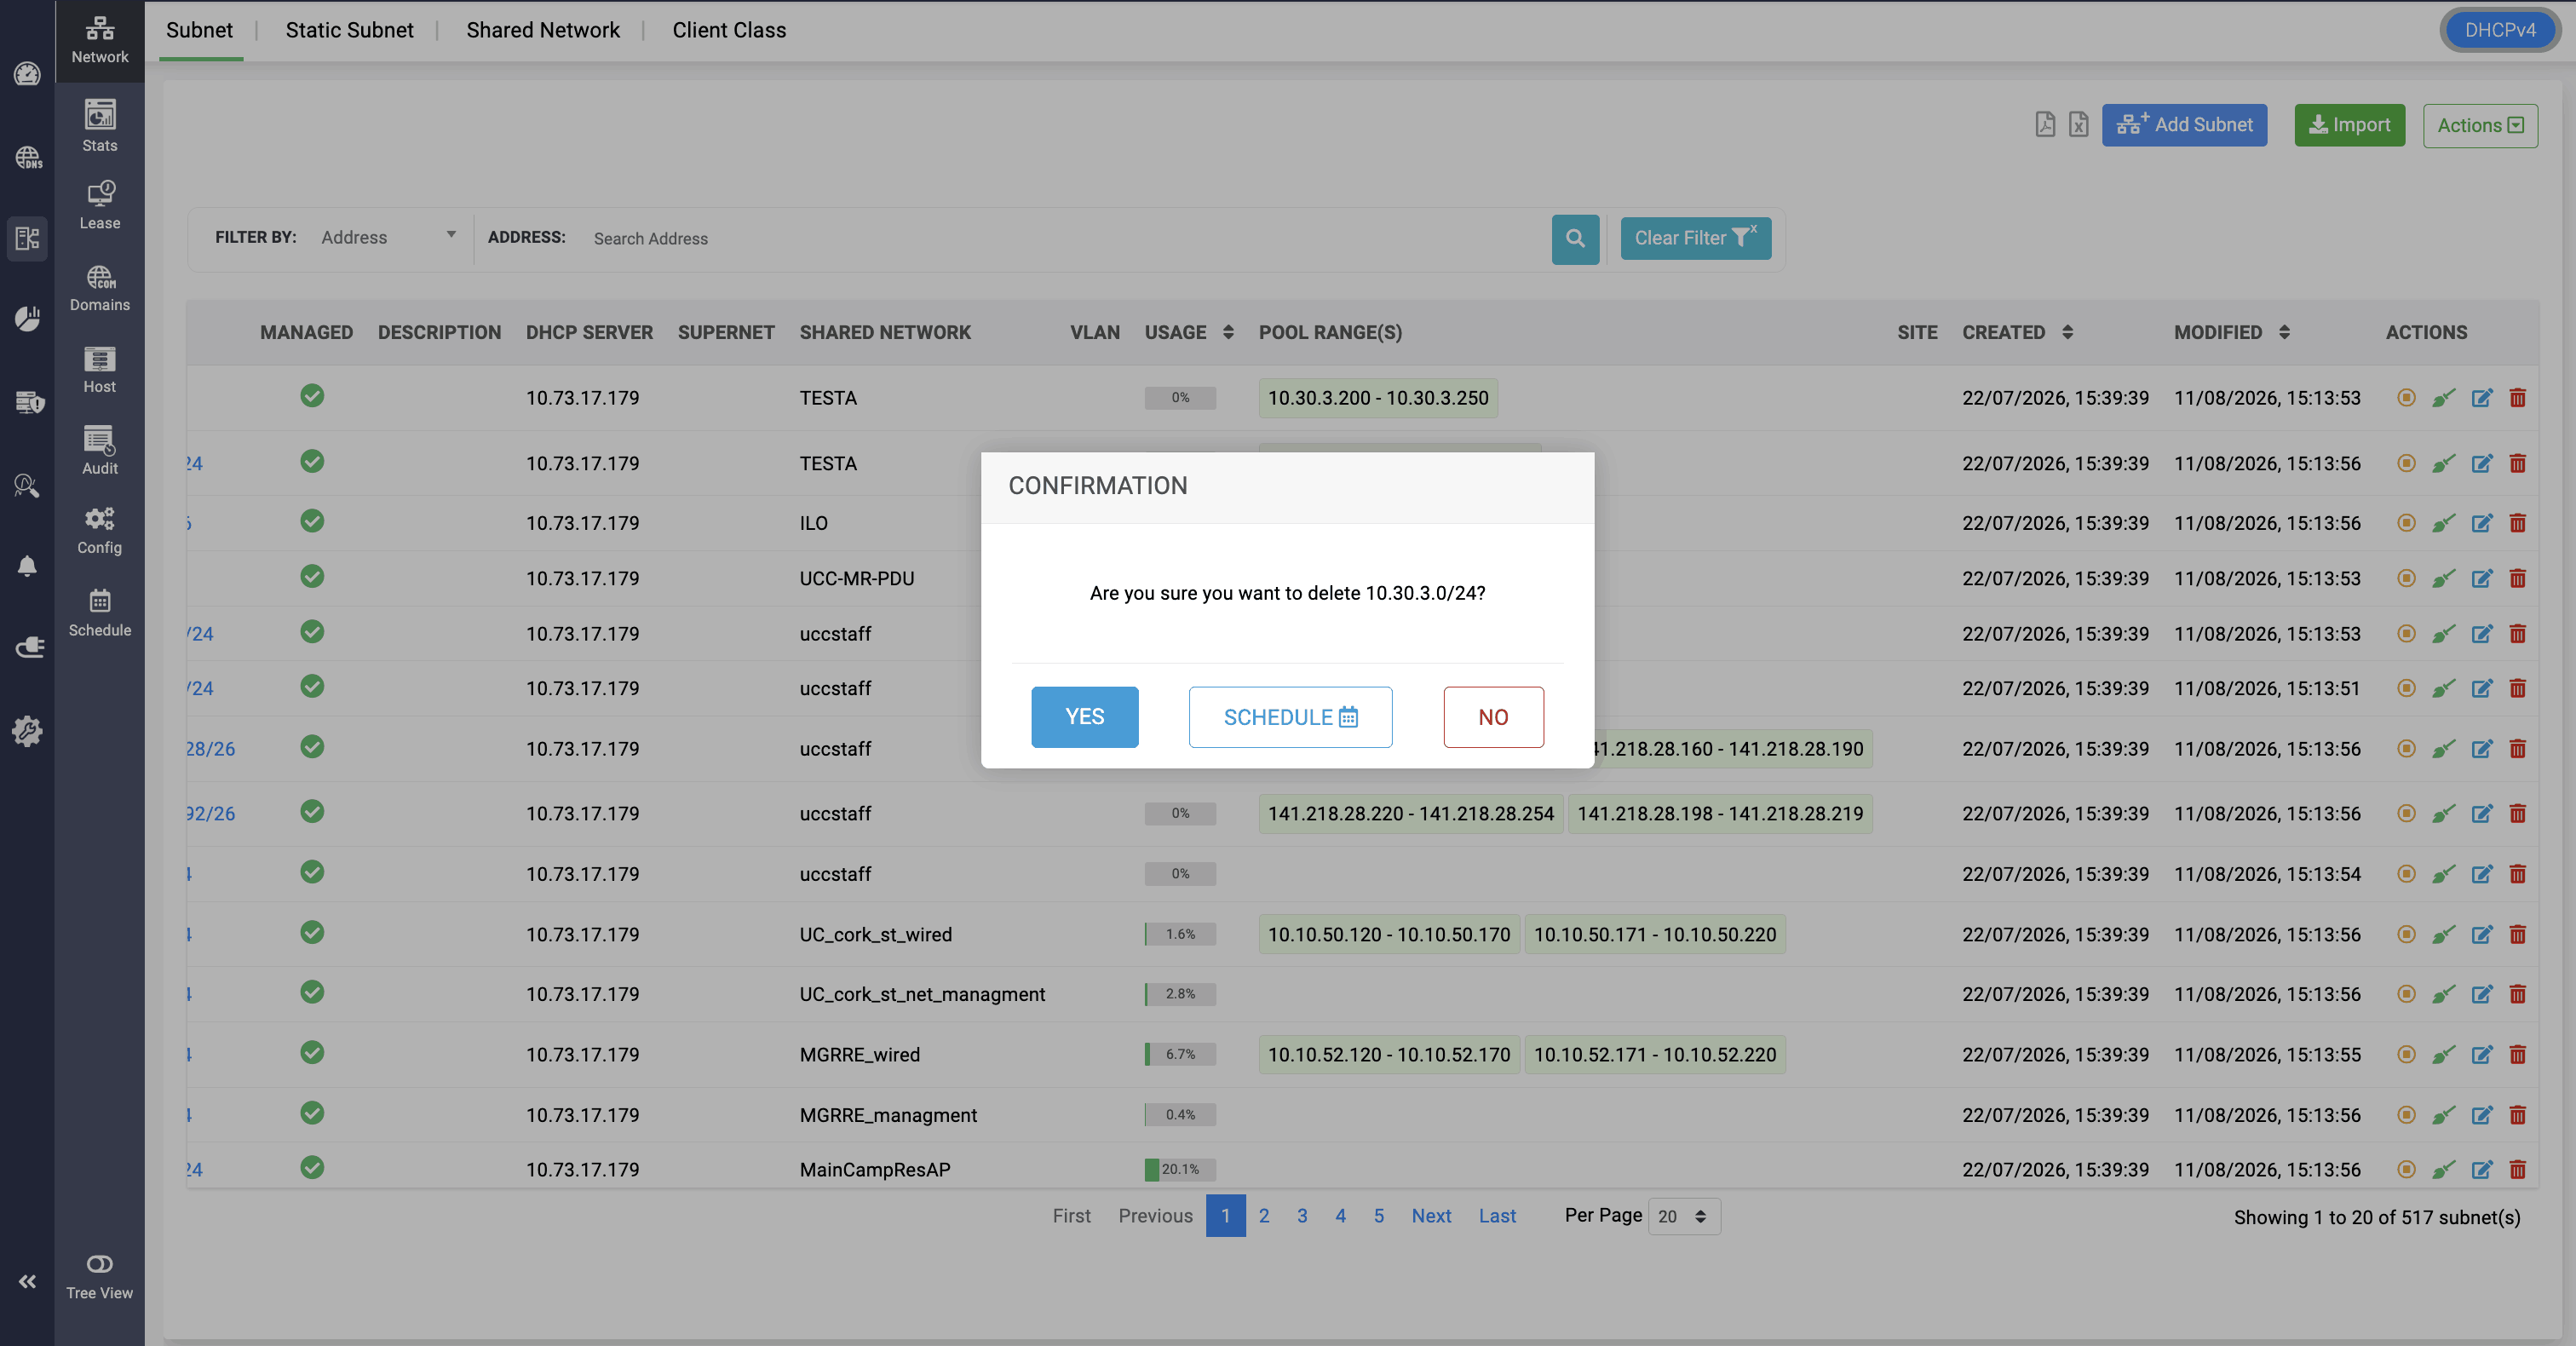The image size is (2576, 1346).
Task: Cancel deletion with the NO button
Action: click(1493, 717)
